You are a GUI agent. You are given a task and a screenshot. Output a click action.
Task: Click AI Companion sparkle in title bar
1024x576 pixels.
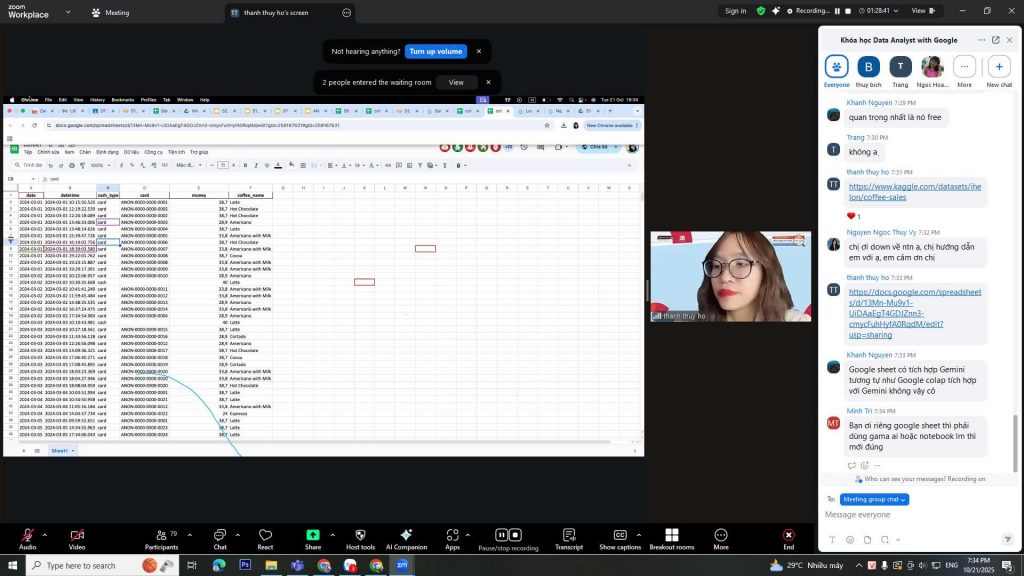(776, 11)
